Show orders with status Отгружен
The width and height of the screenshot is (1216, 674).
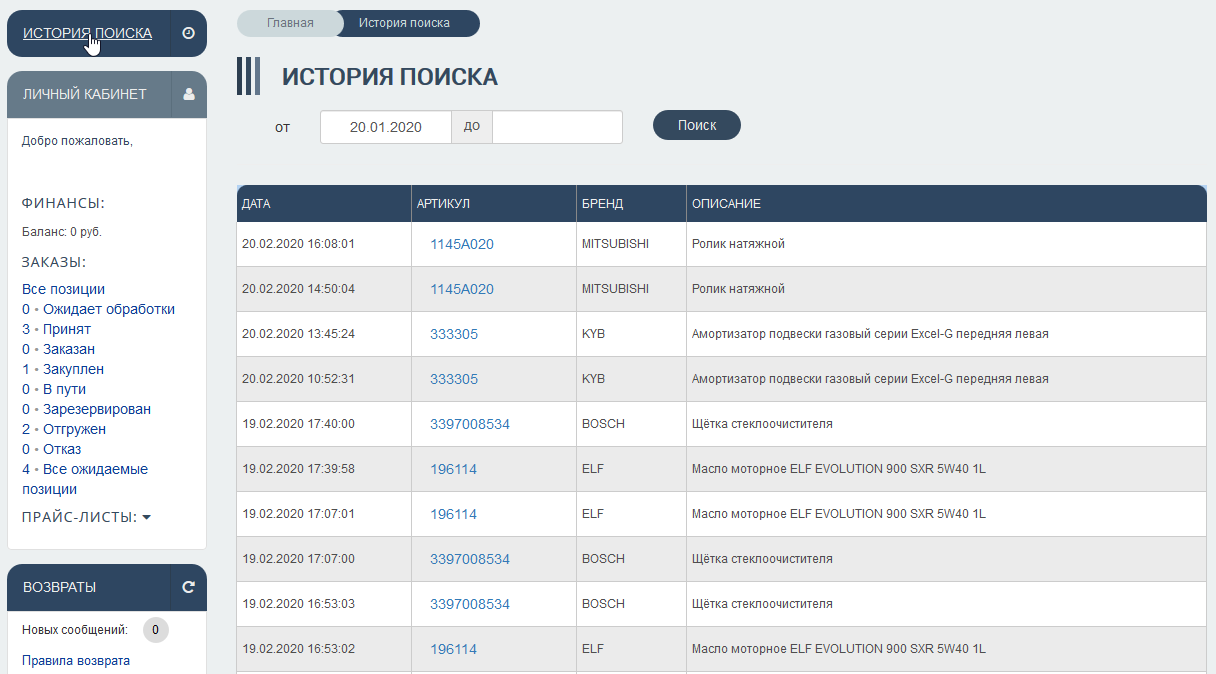(x=74, y=429)
